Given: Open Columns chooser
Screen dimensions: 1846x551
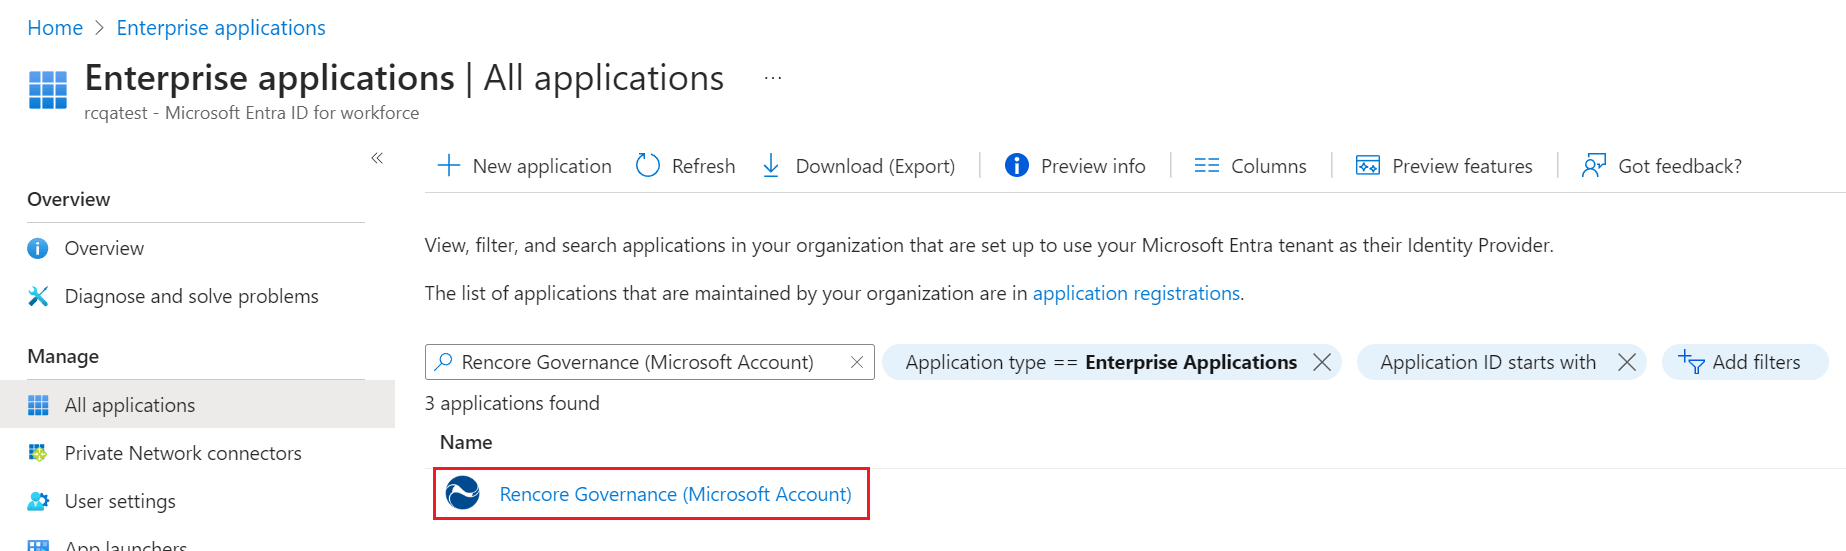Looking at the screenshot, I should 1269,166.
